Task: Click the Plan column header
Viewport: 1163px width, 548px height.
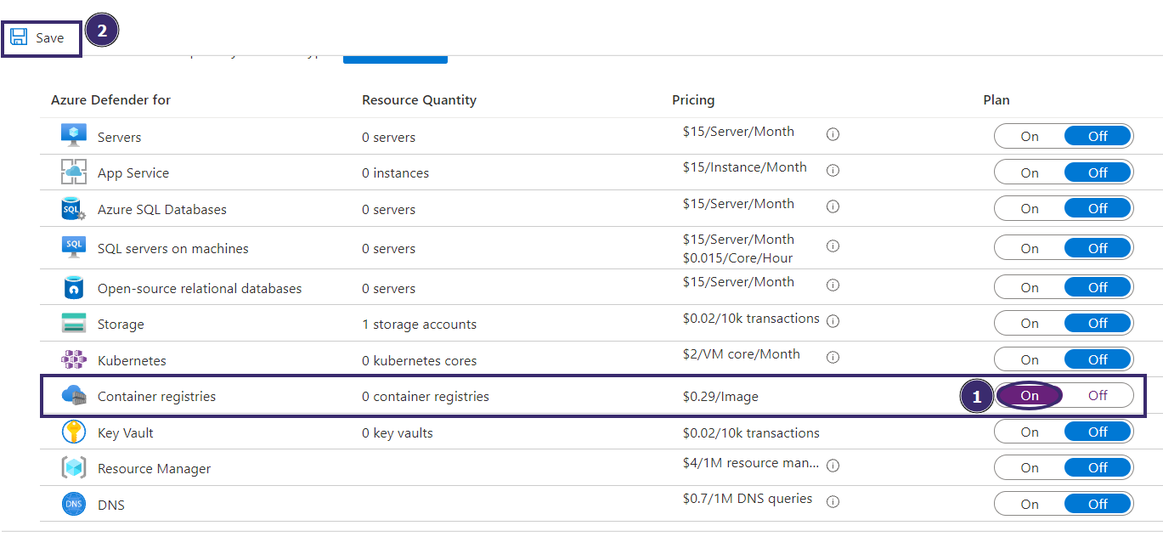Action: pos(996,100)
